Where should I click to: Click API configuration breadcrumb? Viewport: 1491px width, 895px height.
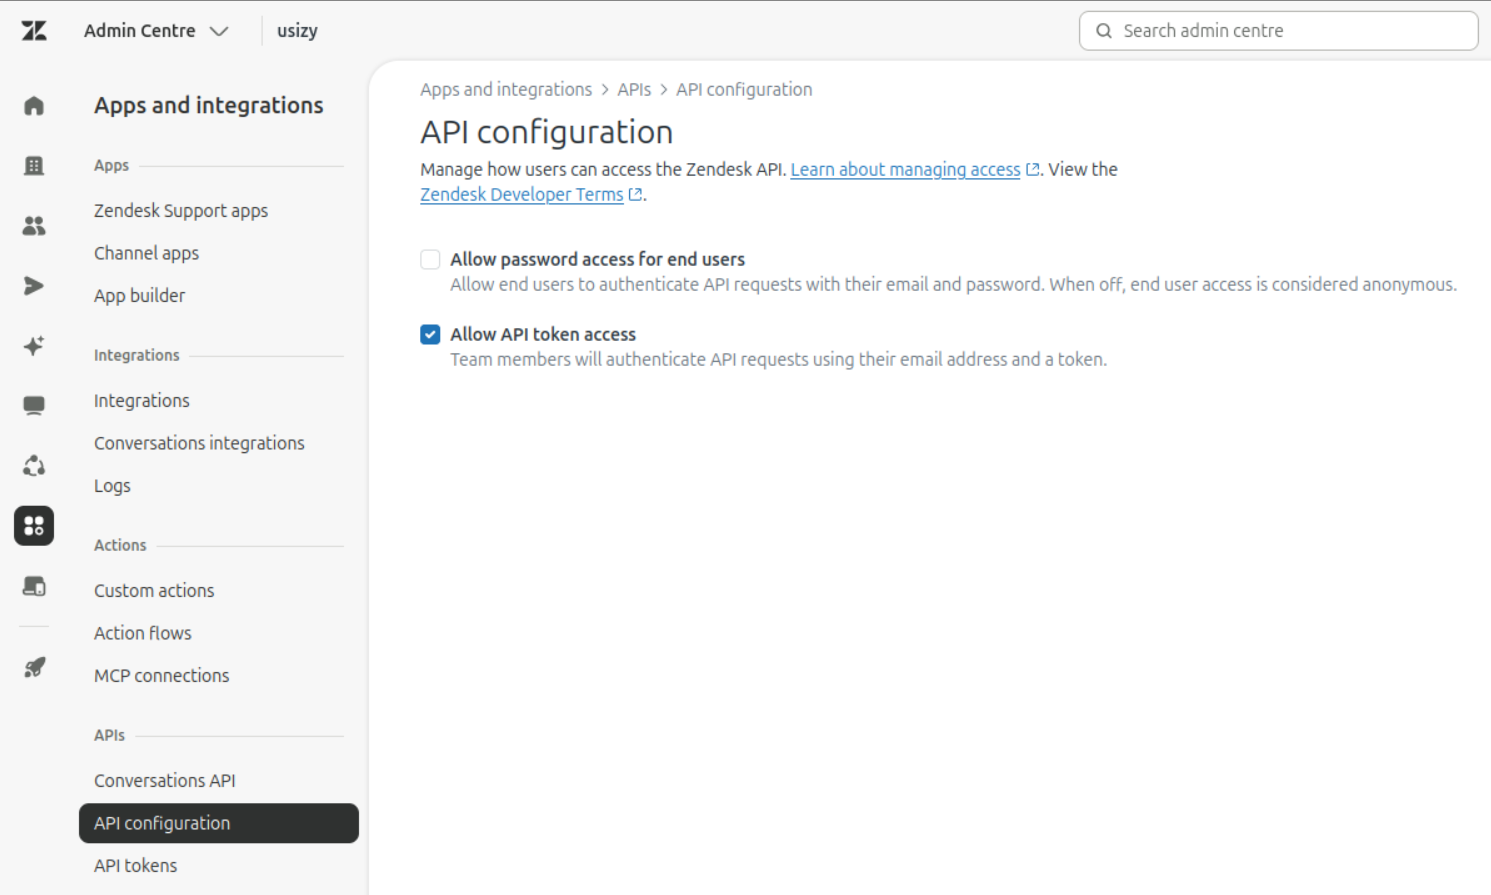click(744, 90)
